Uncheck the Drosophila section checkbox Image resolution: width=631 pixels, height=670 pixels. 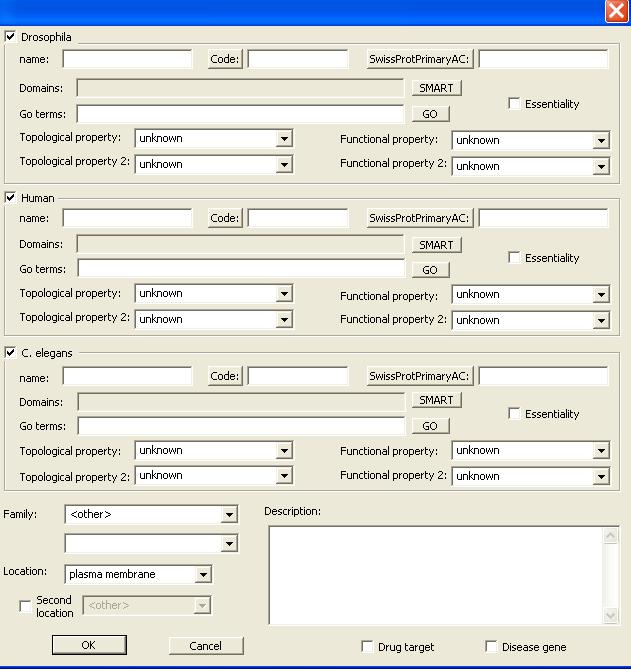click(11, 37)
